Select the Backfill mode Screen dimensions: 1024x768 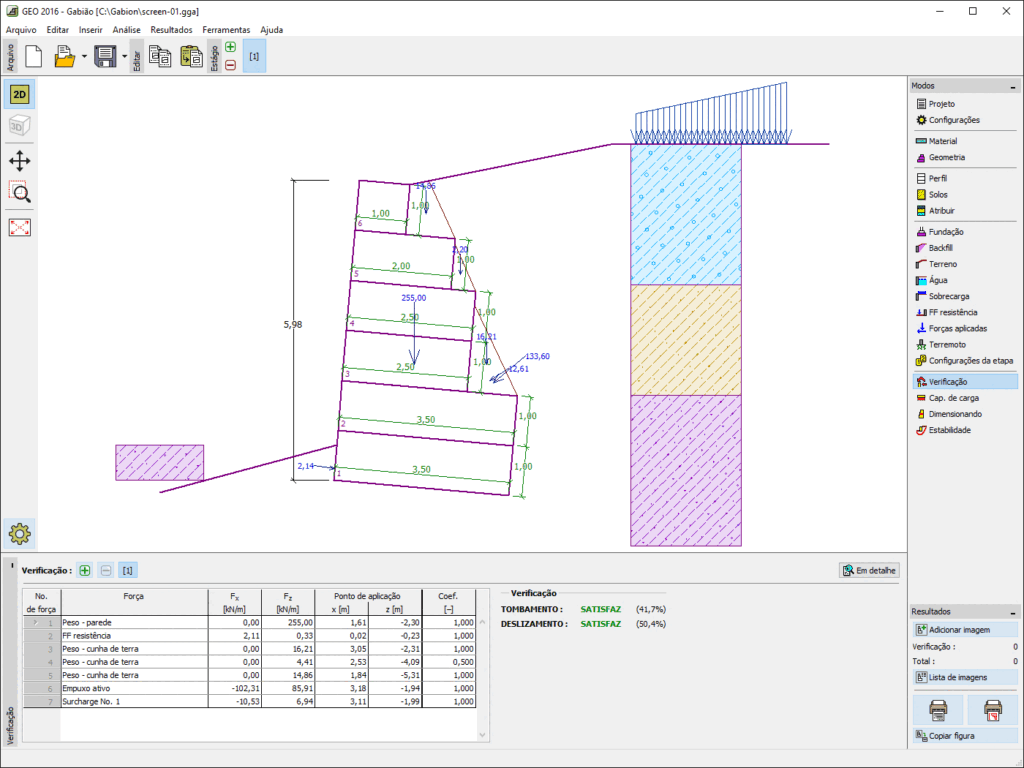click(x=965, y=248)
